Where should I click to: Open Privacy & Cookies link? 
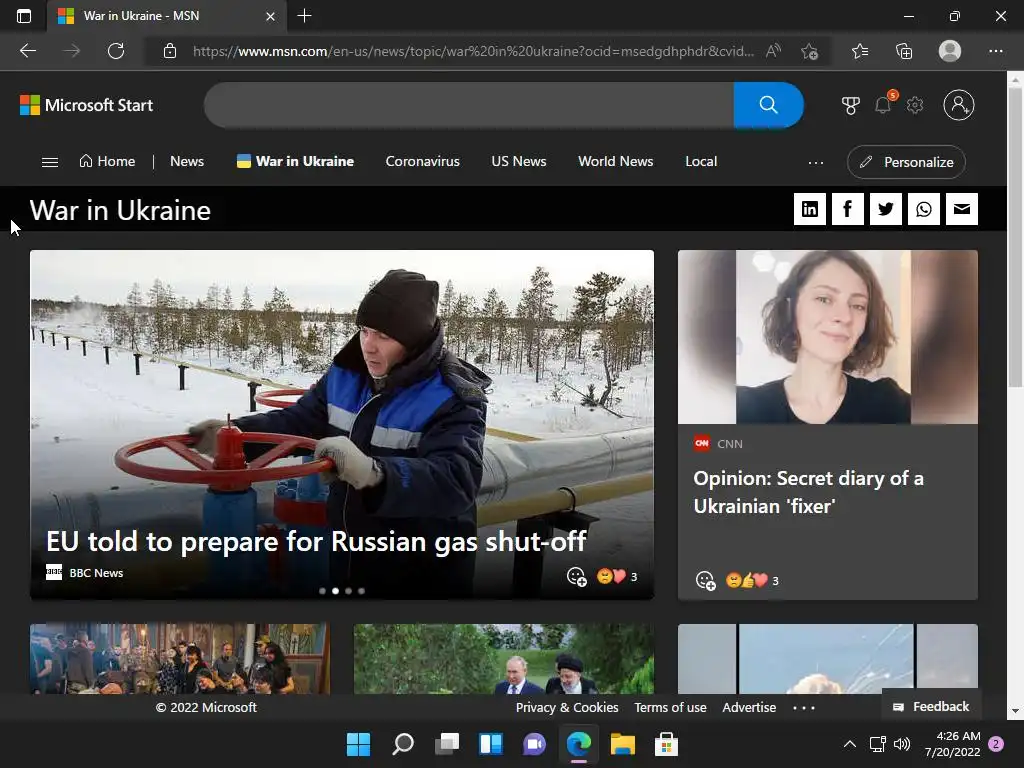567,707
